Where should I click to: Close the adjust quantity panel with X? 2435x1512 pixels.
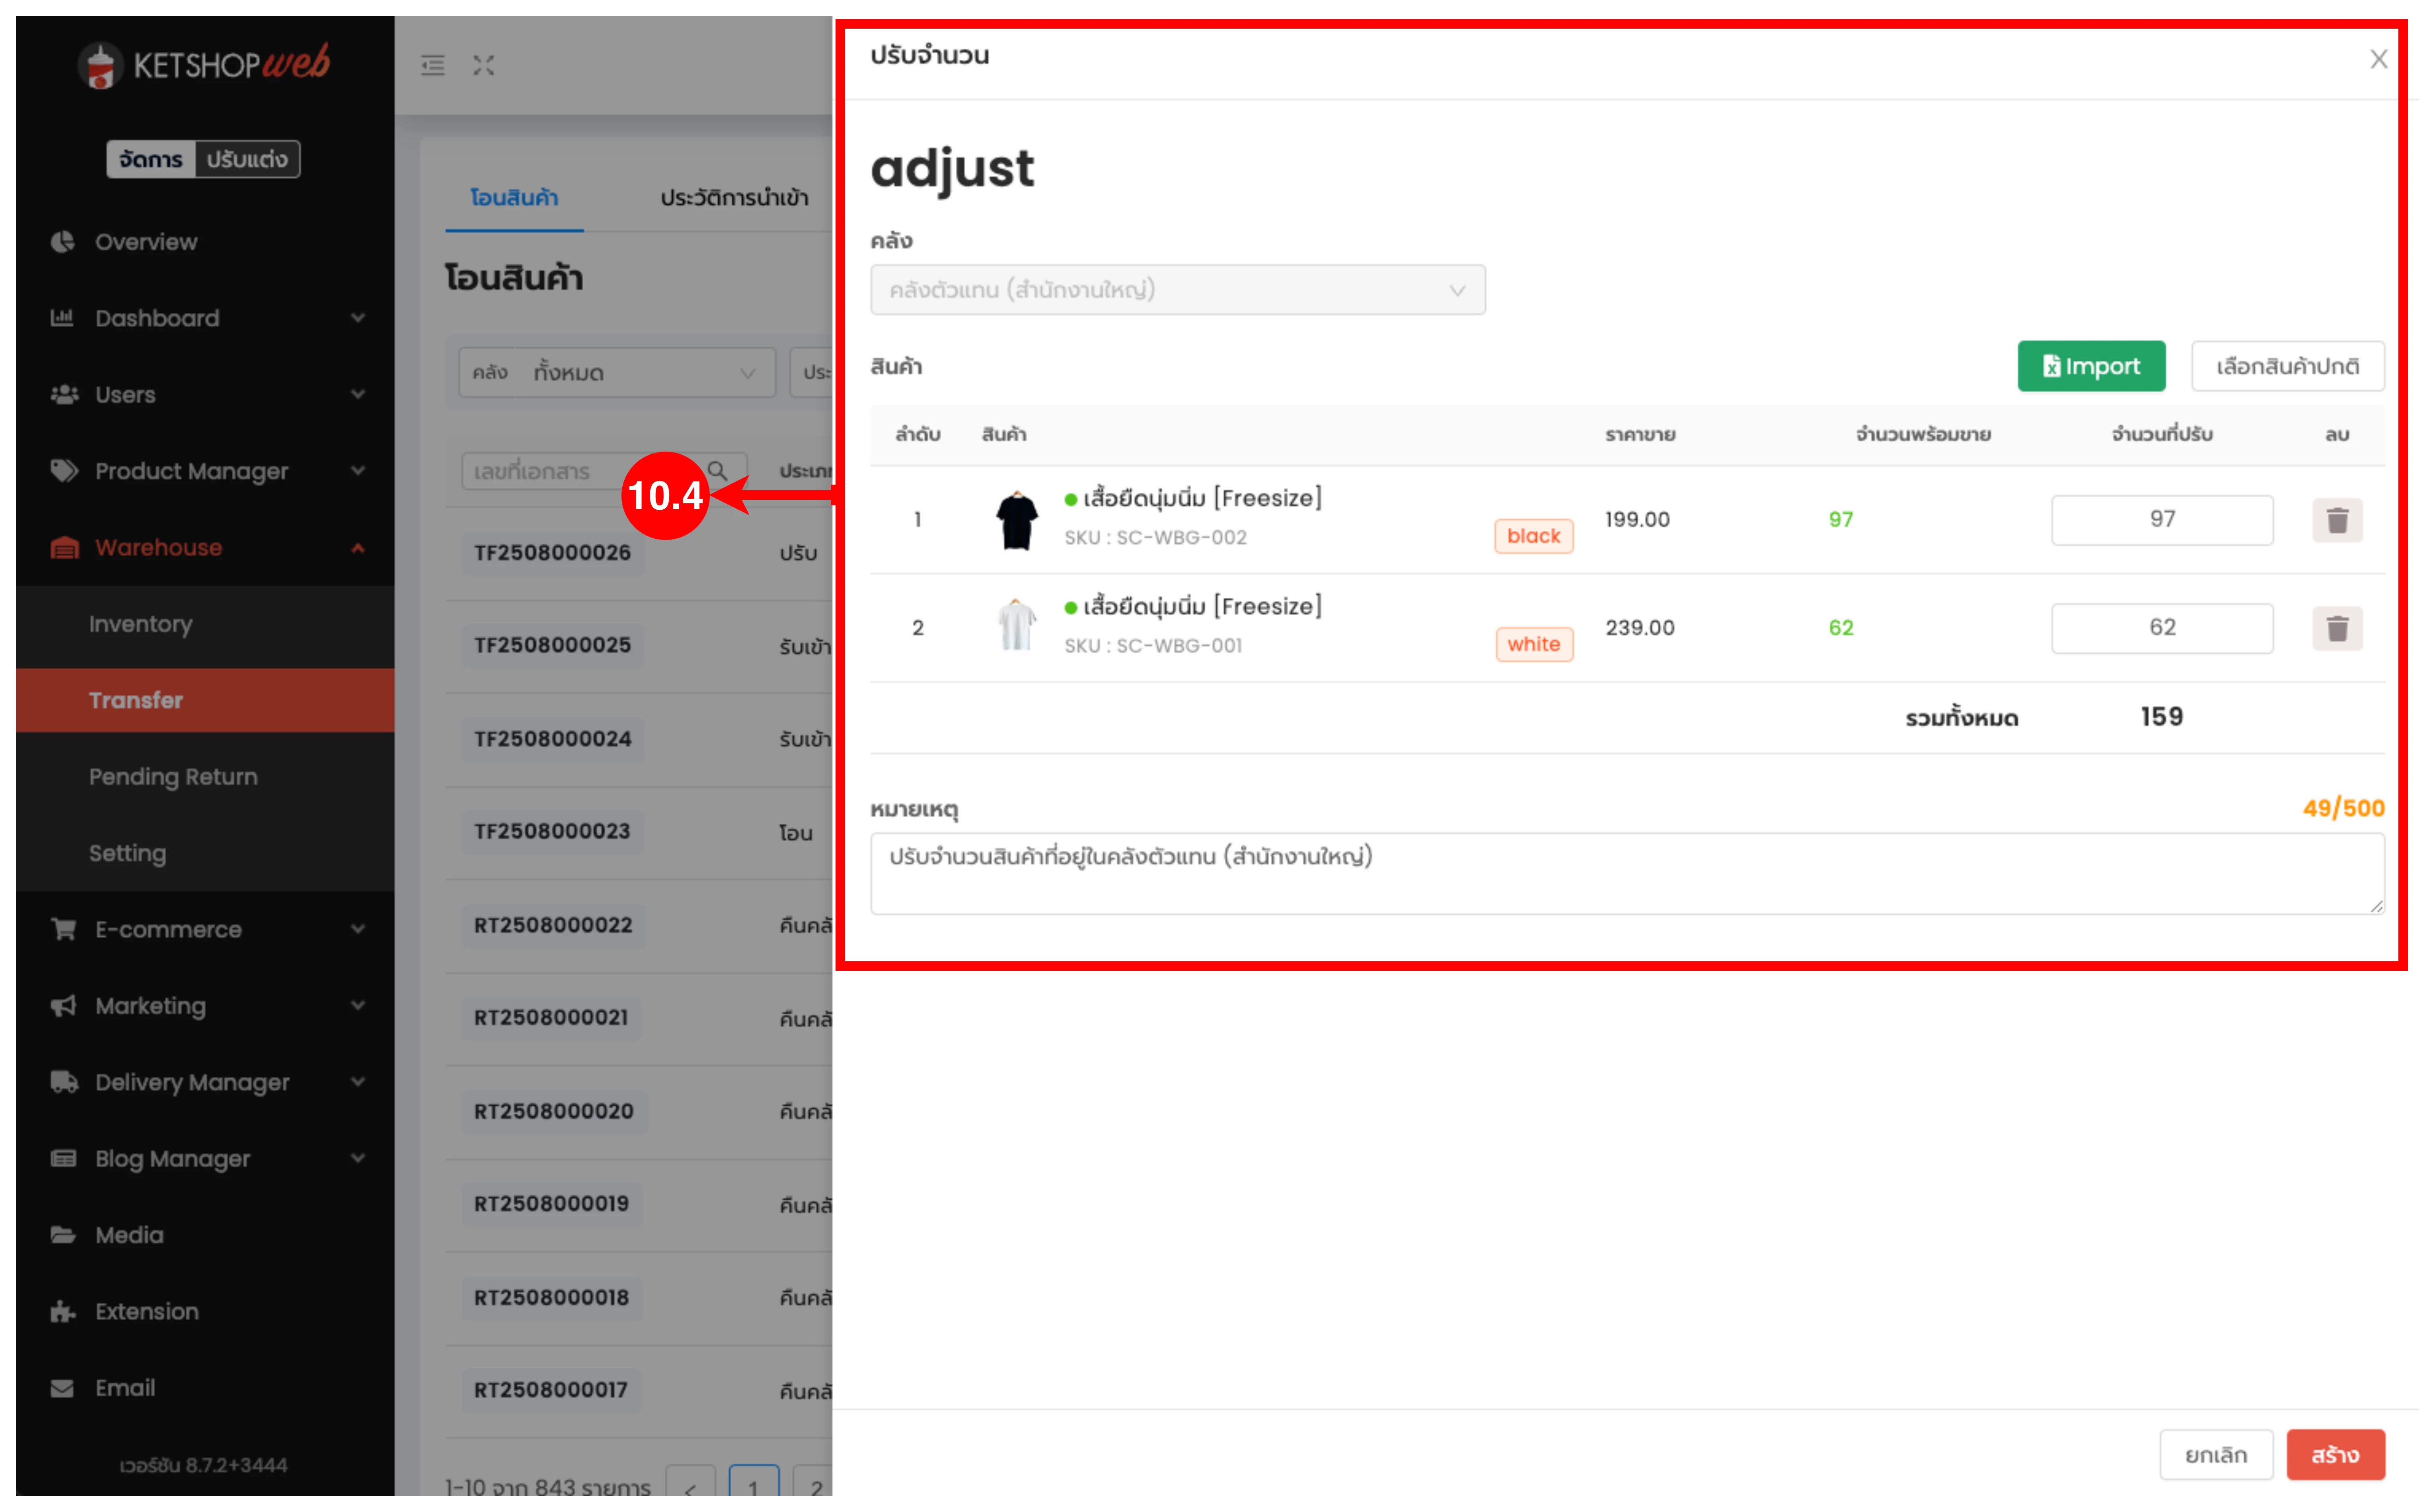click(2378, 59)
